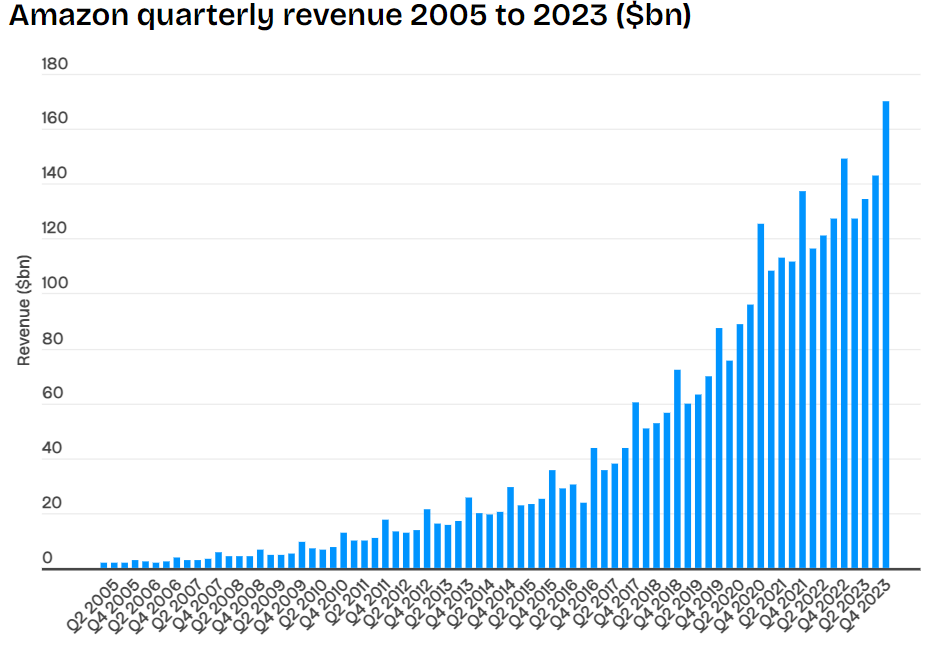This screenshot has height=651, width=928.
Task: Click the 'Q2 2019' x-axis label
Action: 677,607
